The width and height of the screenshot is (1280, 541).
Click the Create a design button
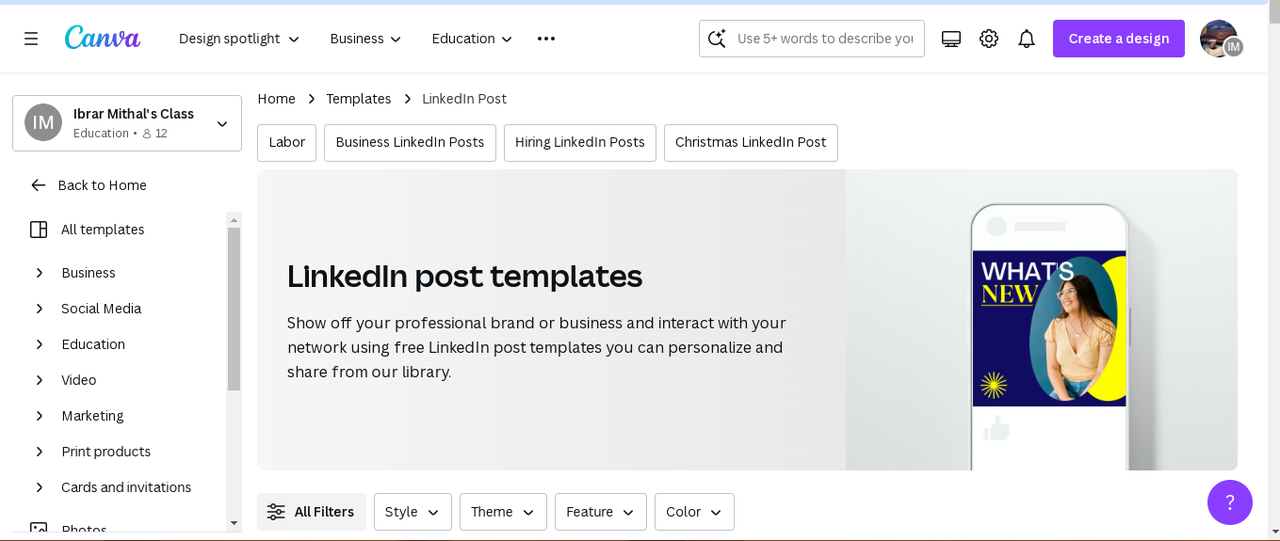click(x=1118, y=38)
